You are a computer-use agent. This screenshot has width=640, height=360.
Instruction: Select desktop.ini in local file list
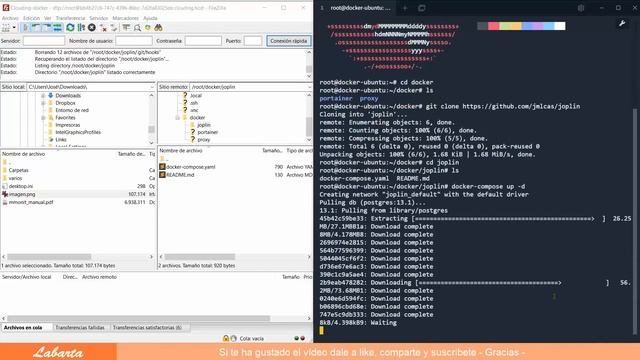coord(20,186)
